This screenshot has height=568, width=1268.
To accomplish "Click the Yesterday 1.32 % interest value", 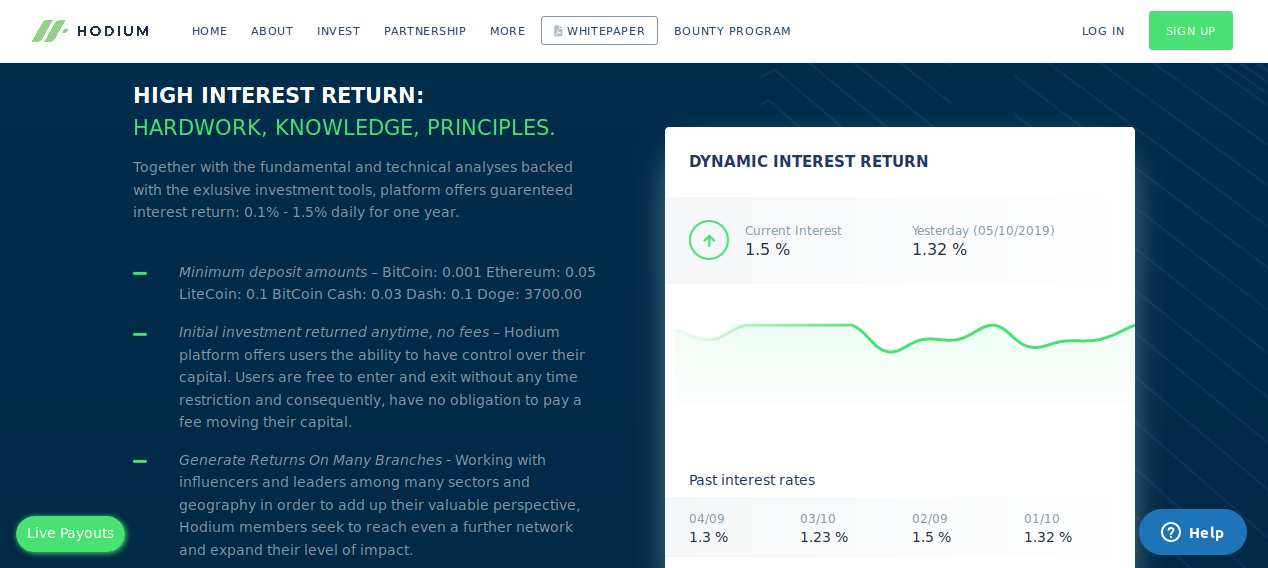I will (939, 249).
